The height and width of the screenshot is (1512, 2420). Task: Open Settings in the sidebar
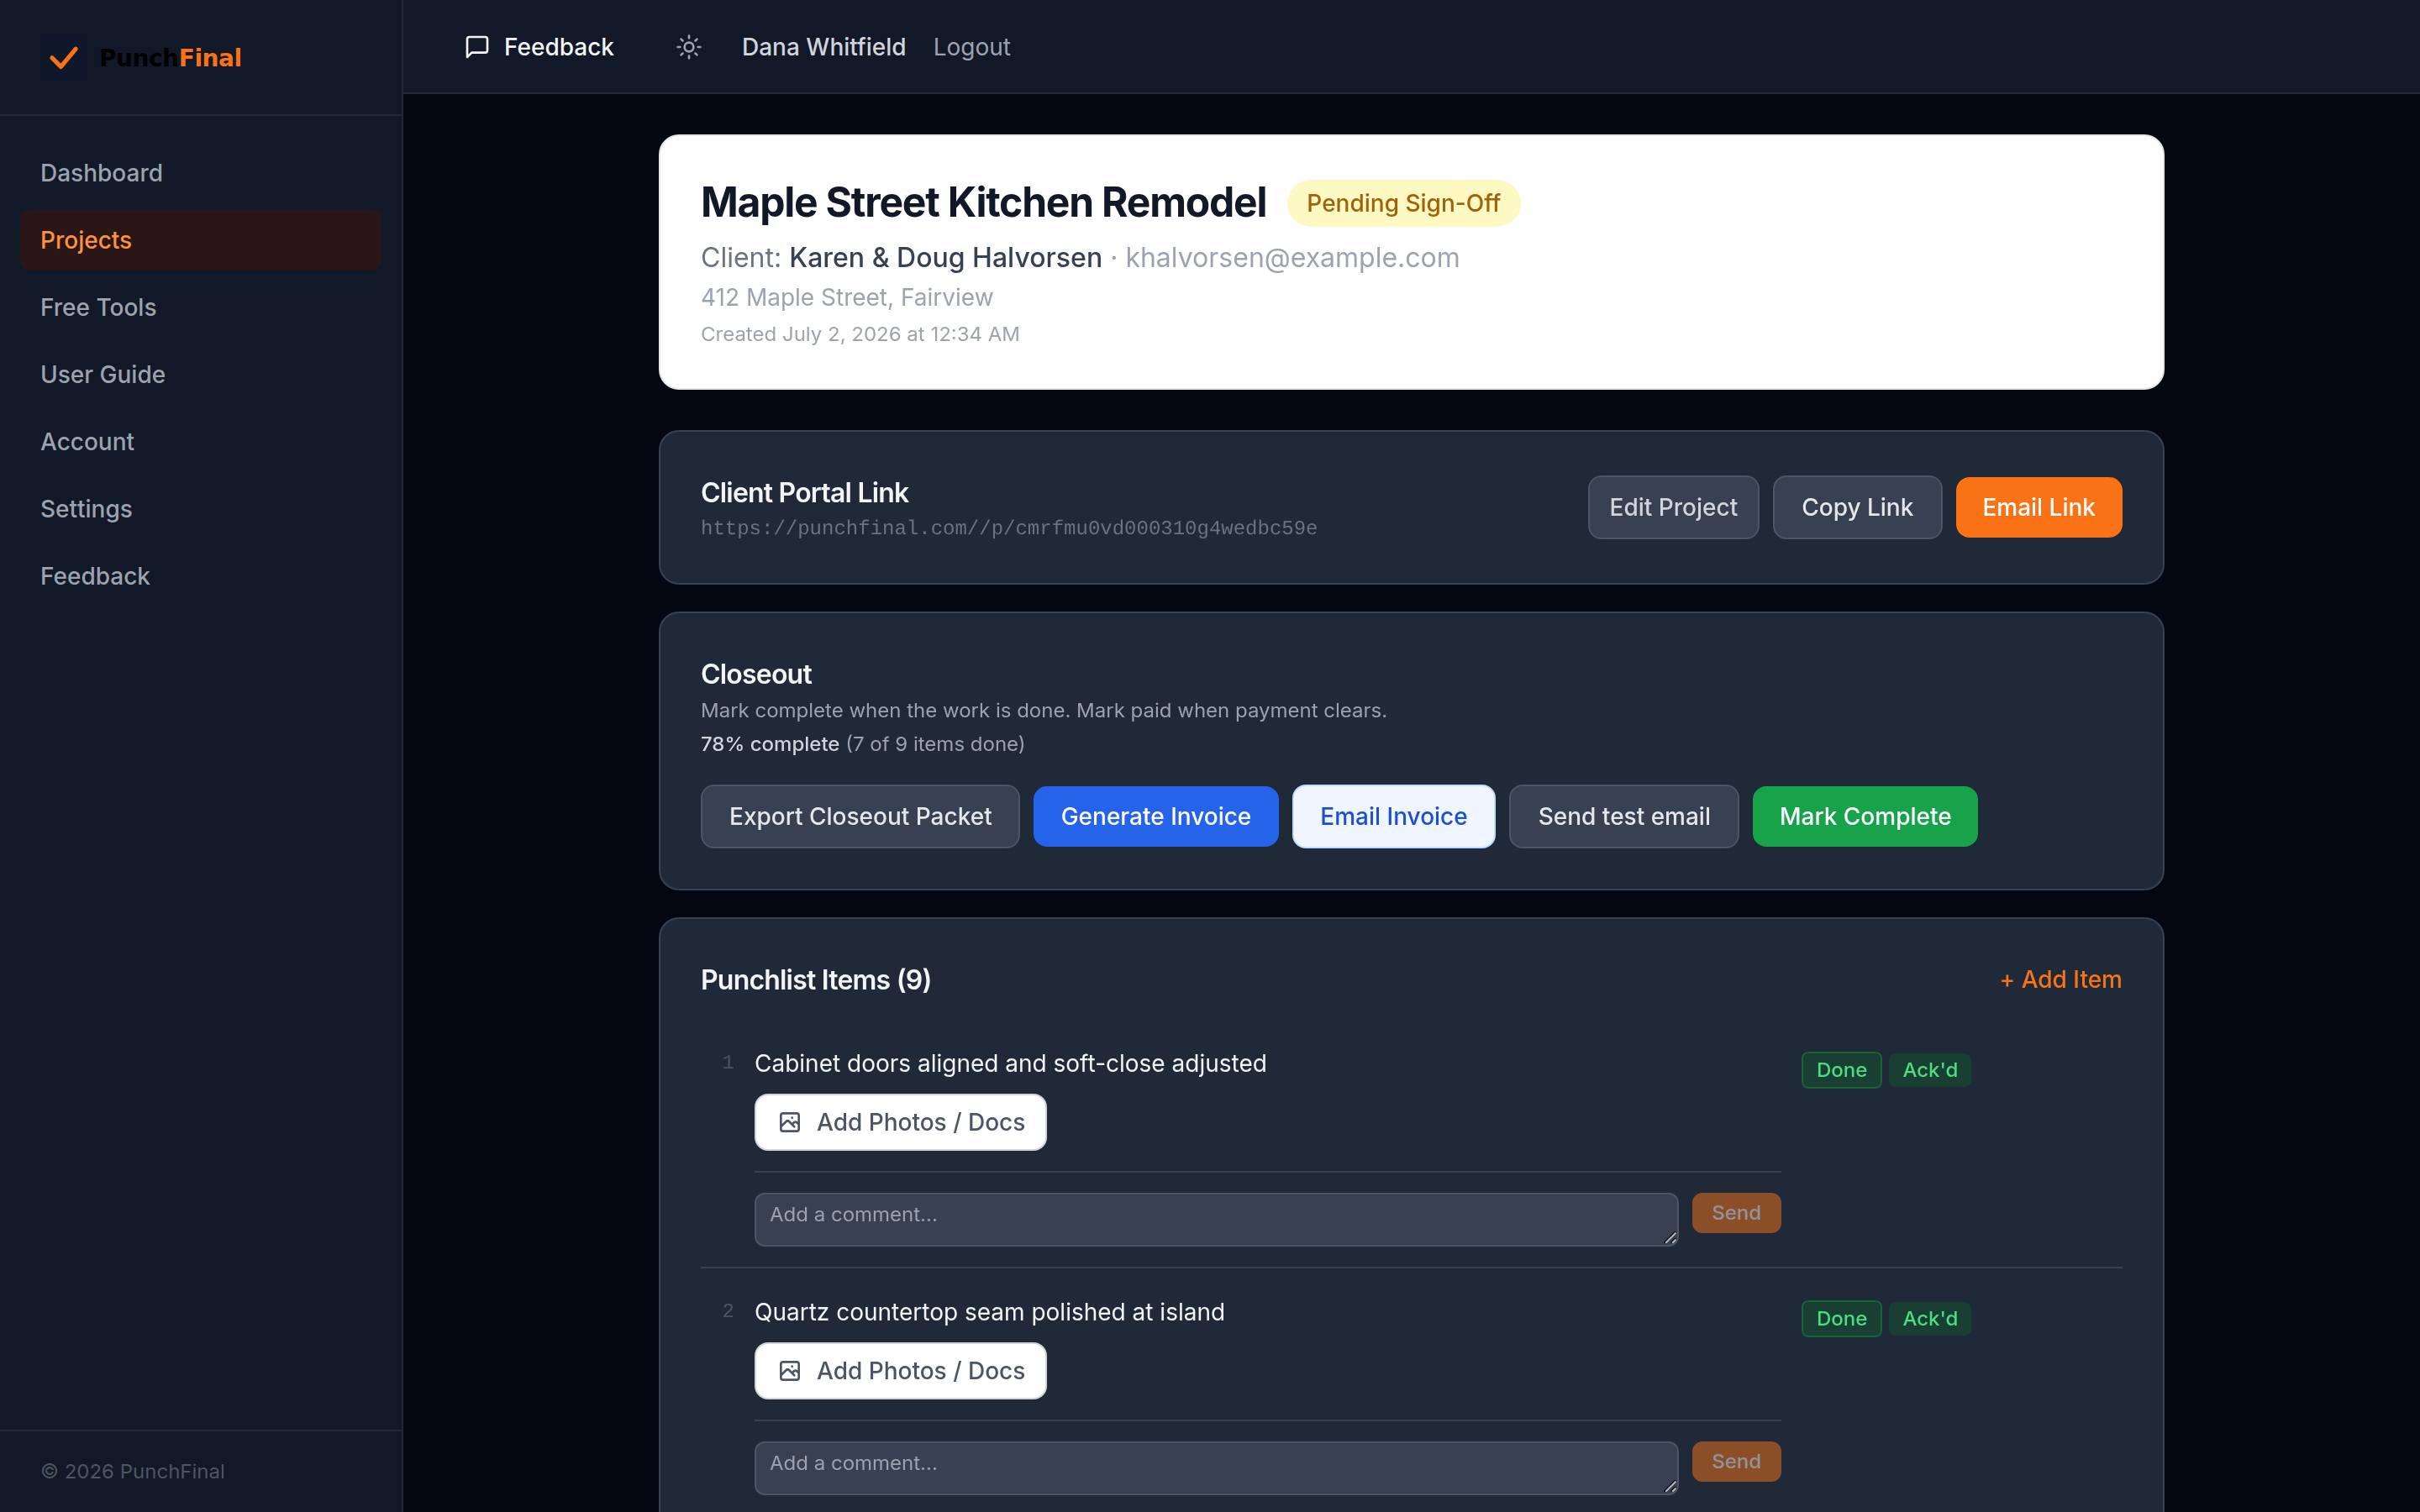click(200, 509)
